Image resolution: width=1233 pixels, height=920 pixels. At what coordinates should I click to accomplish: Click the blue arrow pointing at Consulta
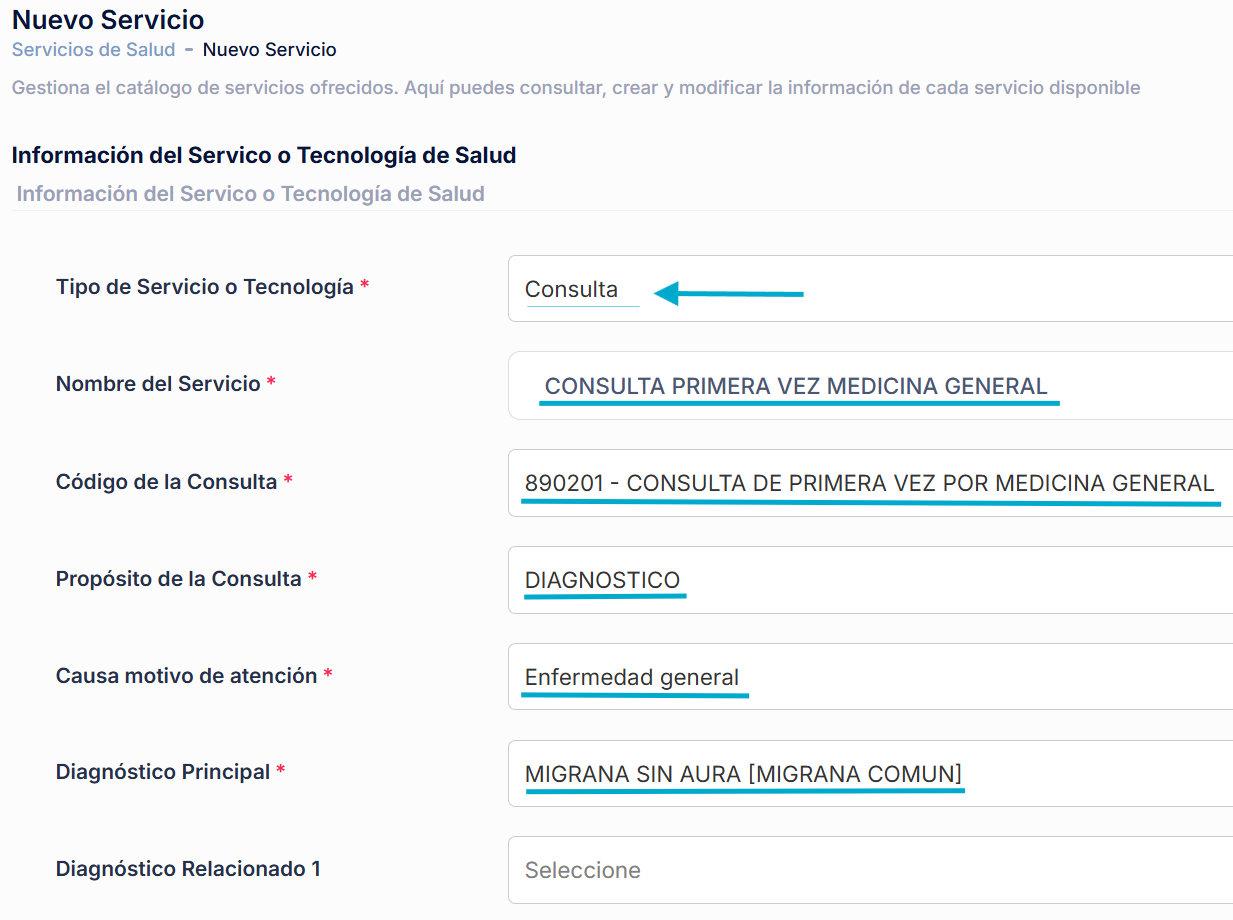pyautogui.click(x=729, y=294)
